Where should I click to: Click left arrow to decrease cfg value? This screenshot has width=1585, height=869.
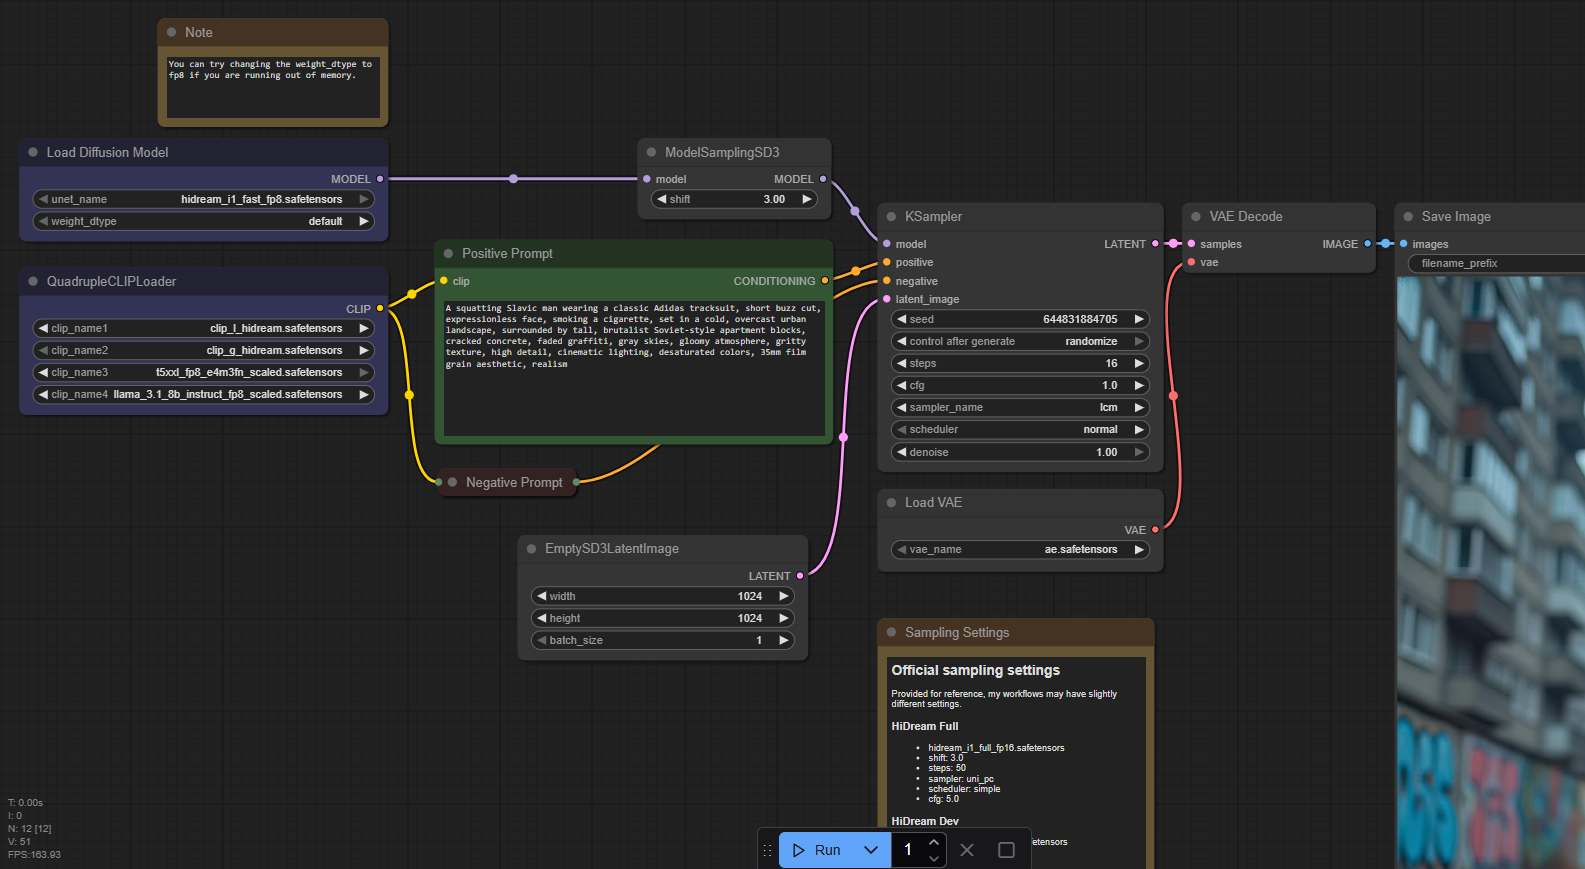pos(901,386)
